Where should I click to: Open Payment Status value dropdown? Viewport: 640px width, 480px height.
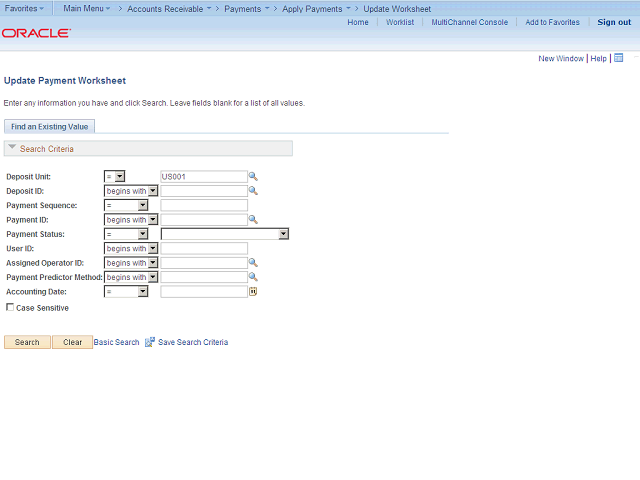(225, 234)
